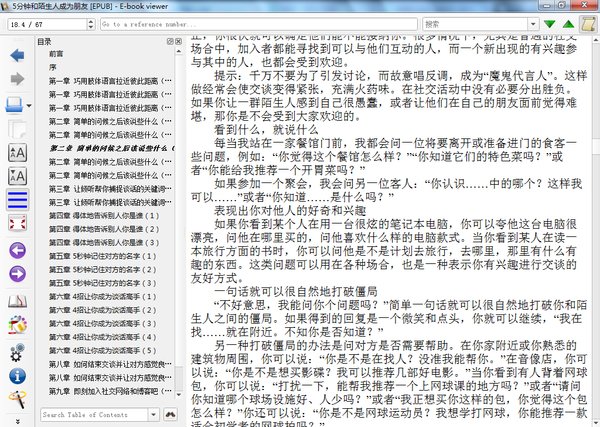
Task: Find next match with the green down arrow
Action: coord(549,24)
